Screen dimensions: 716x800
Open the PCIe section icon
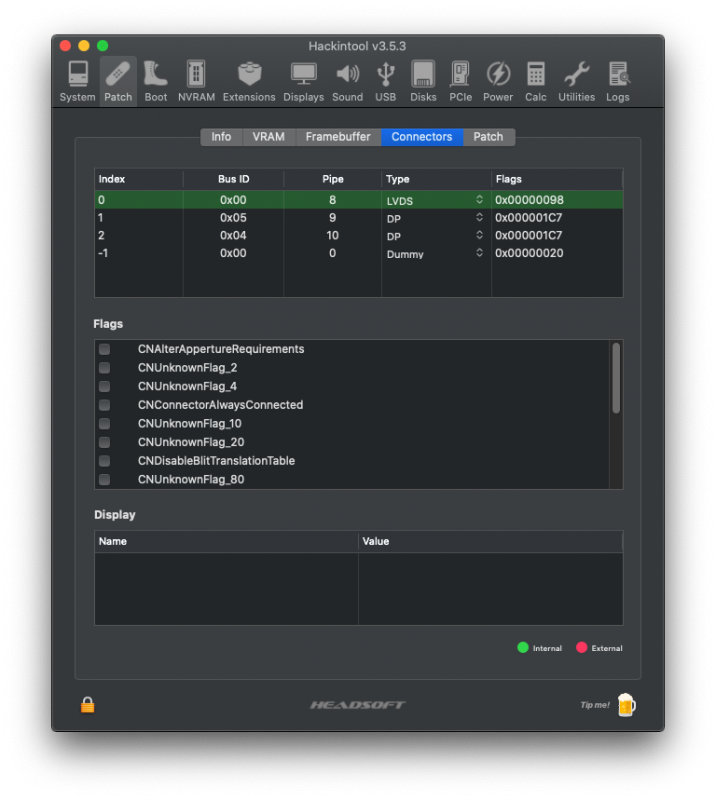click(x=460, y=81)
